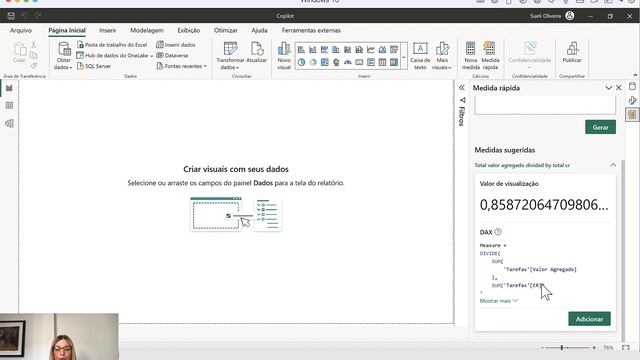This screenshot has height=360, width=640.
Task: Open the top pane icon on far-right strip
Action: point(632,87)
